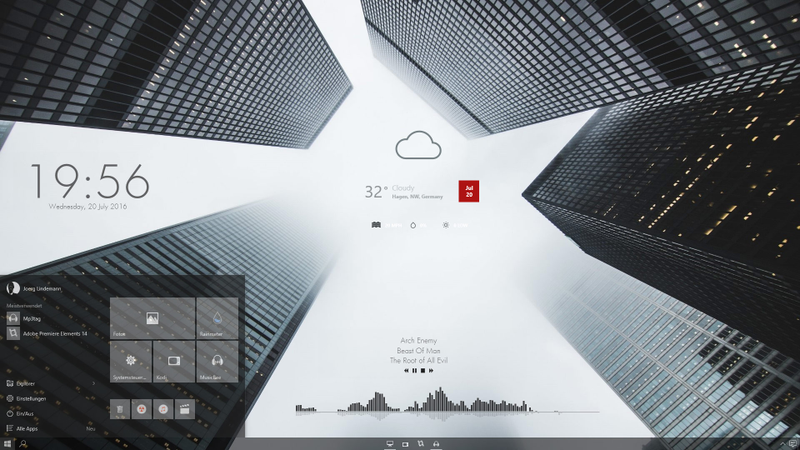
Task: Open the Fotos tile
Action: click(152, 318)
